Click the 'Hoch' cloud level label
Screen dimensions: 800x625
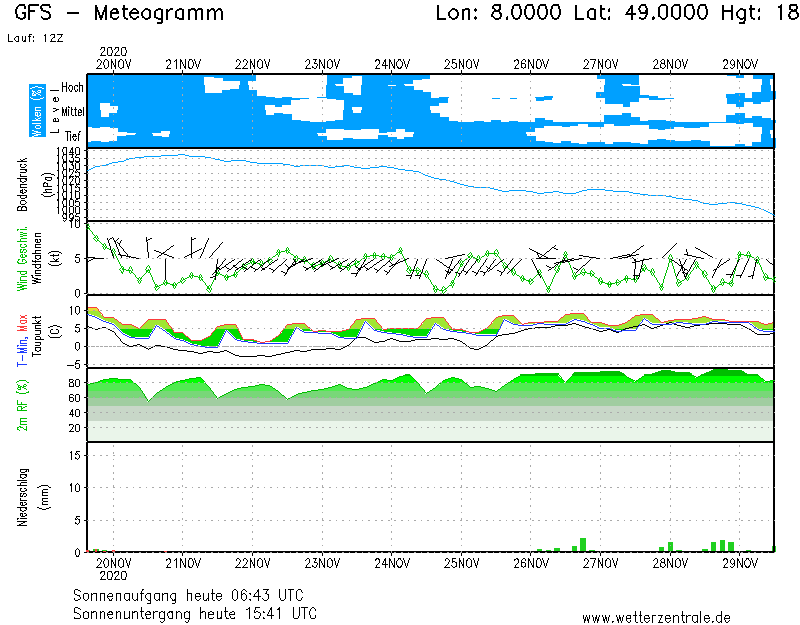point(72,87)
